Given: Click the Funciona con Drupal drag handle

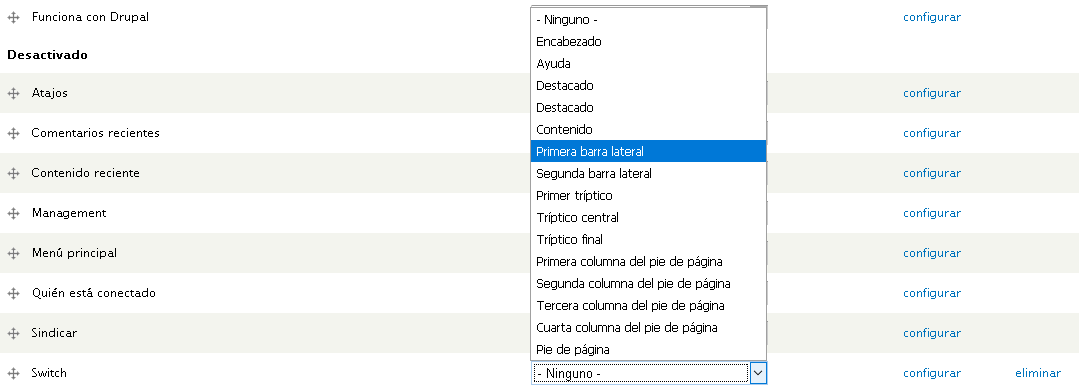Looking at the screenshot, I should coord(13,18).
